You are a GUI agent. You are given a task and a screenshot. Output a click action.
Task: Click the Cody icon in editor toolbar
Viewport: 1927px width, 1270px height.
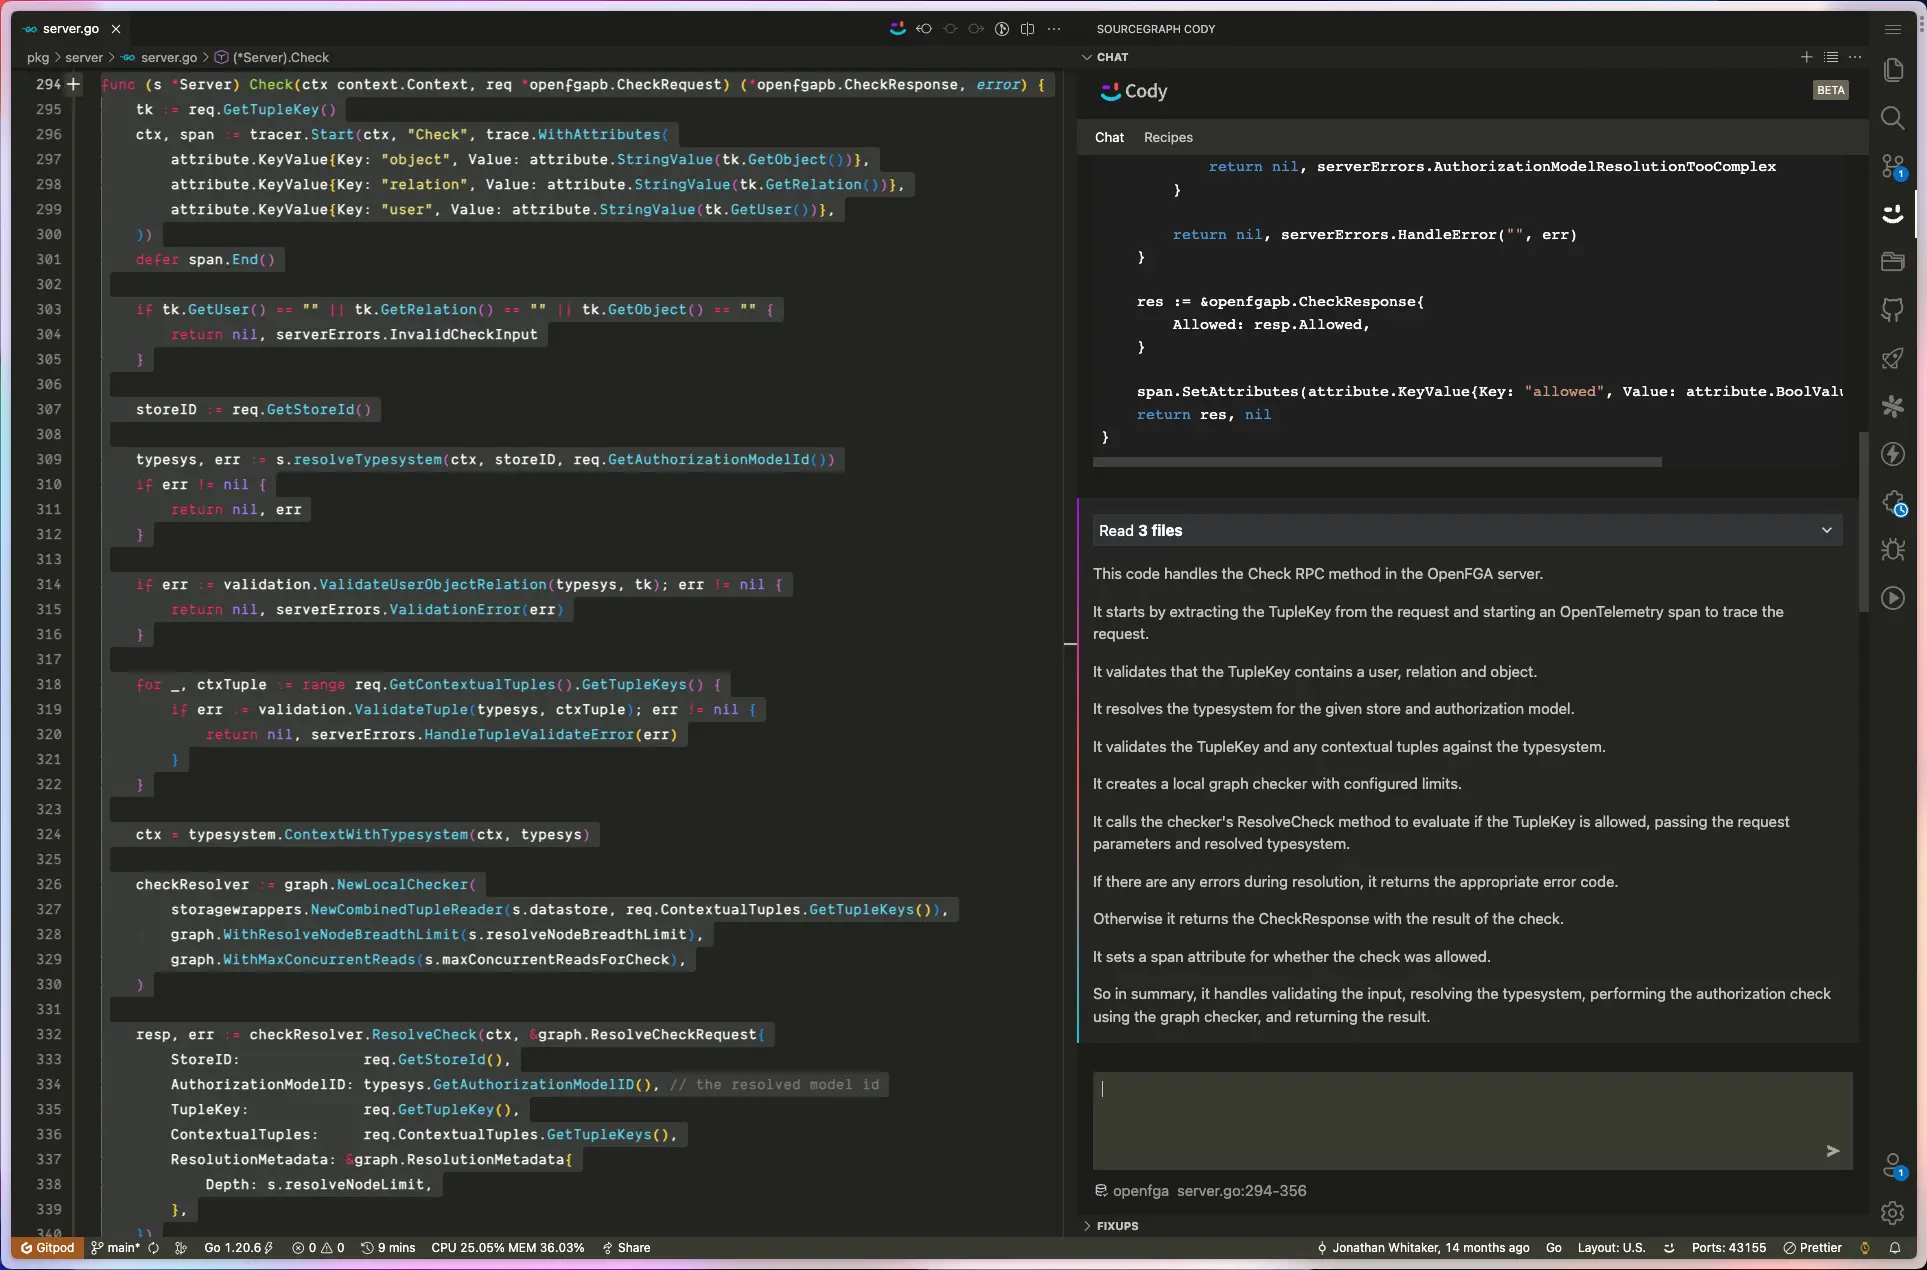point(897,29)
